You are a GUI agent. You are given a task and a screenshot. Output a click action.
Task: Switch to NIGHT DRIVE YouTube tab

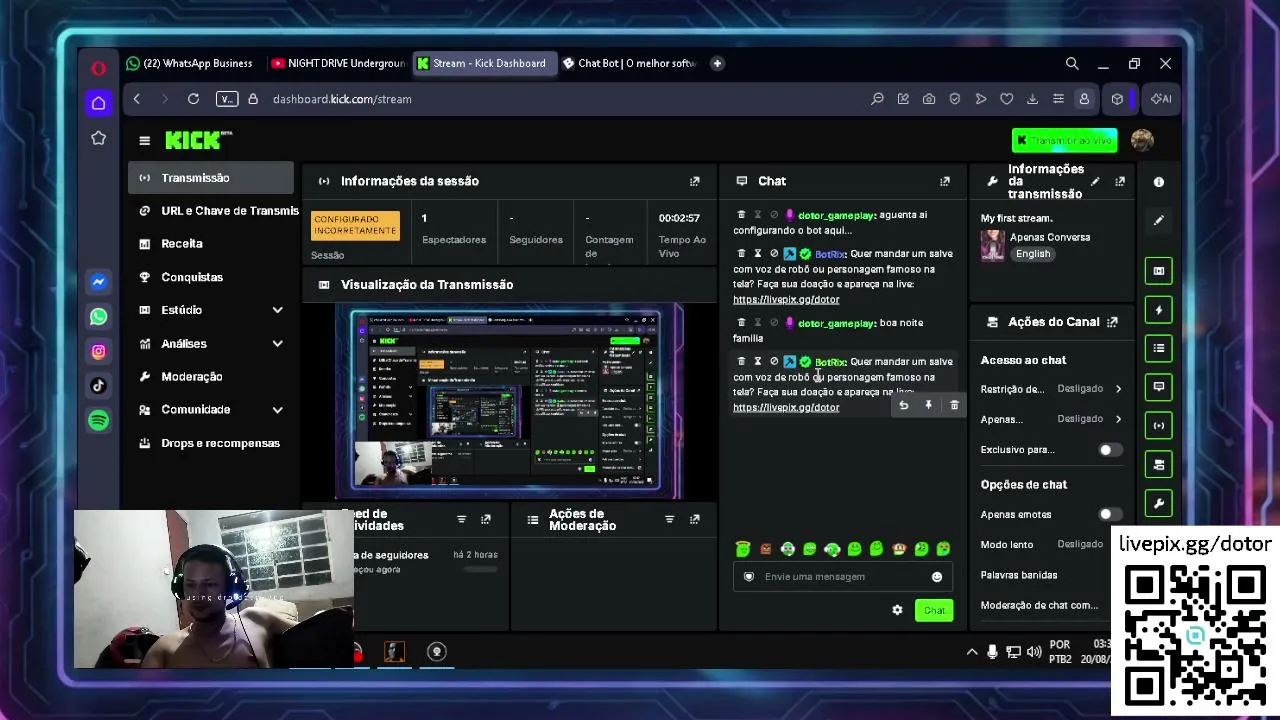337,63
